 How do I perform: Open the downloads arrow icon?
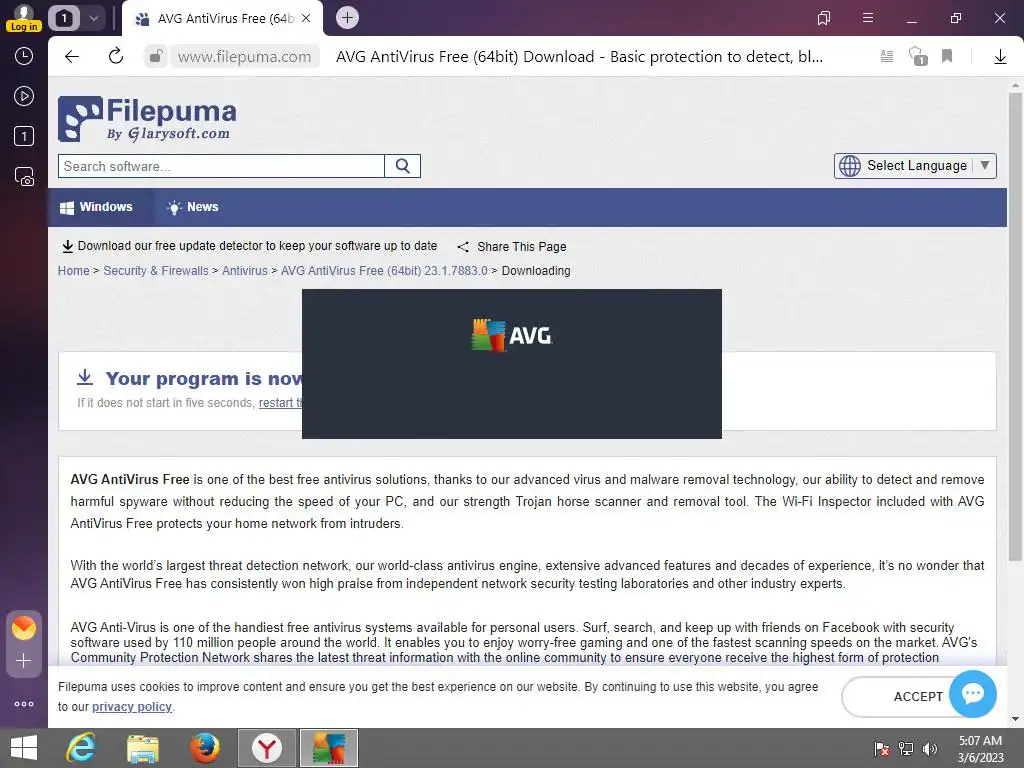[1000, 57]
